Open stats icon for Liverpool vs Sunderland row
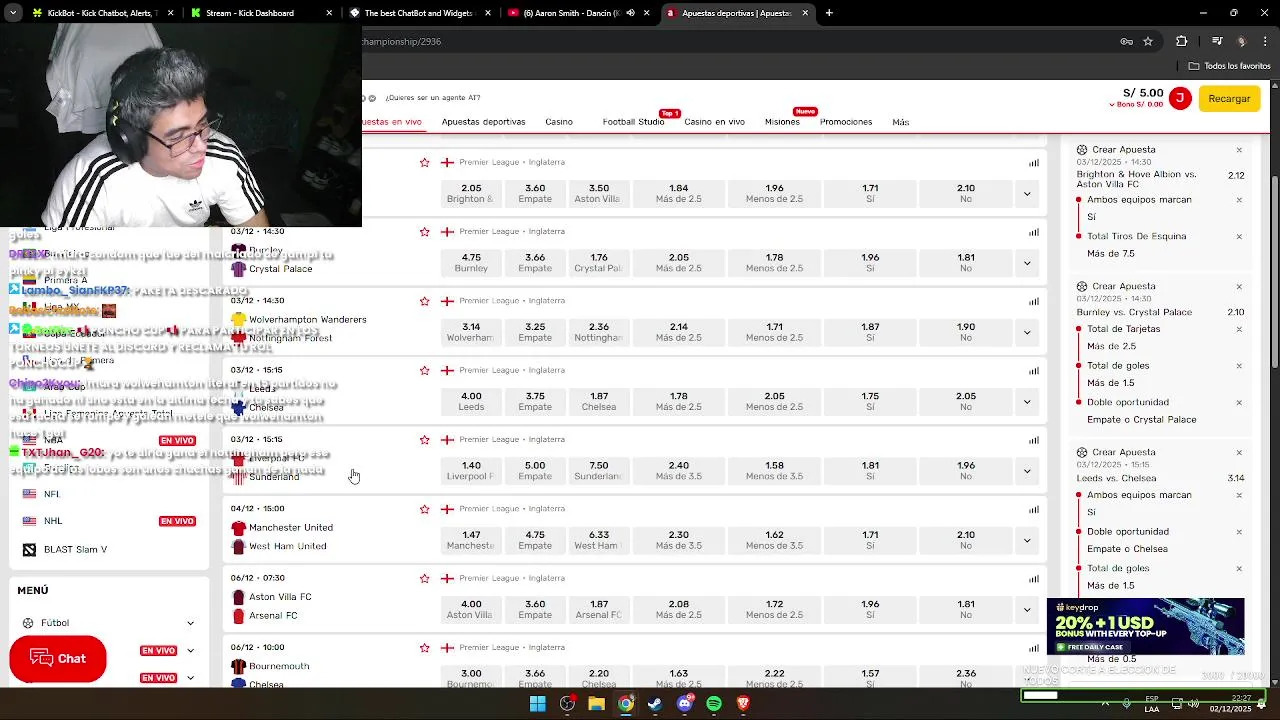The width and height of the screenshot is (1280, 720). (x=1034, y=440)
